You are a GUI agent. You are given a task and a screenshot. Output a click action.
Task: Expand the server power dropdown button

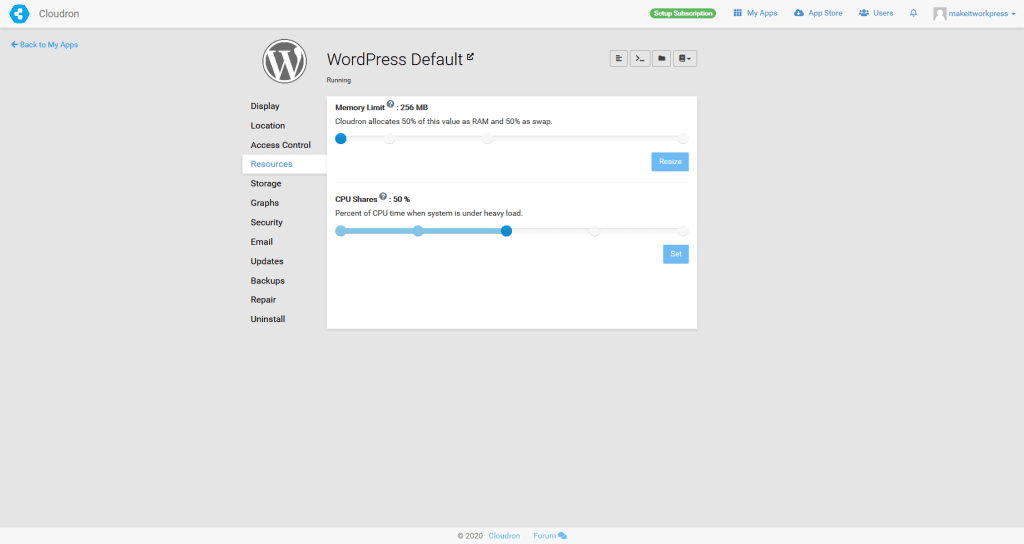(684, 59)
